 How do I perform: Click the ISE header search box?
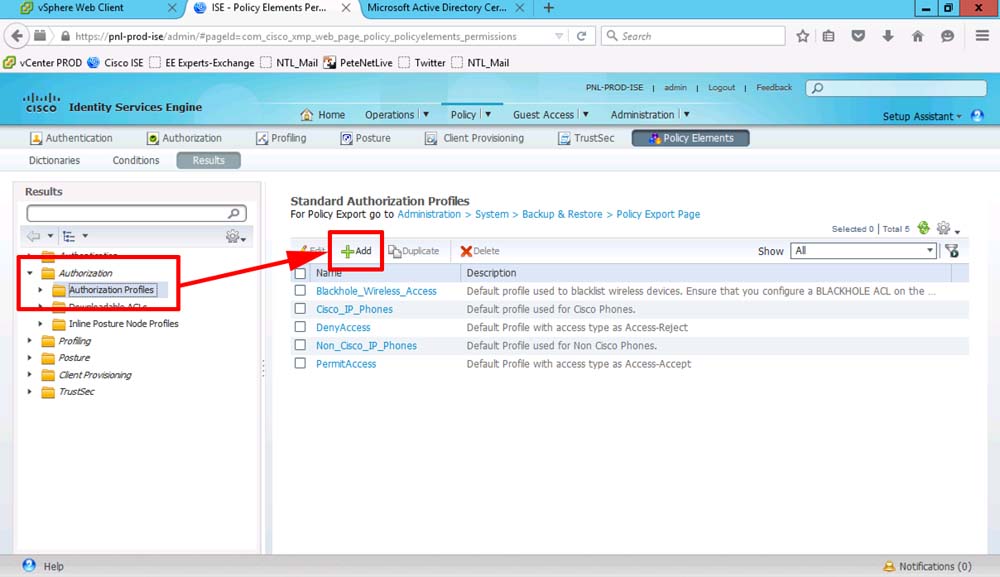pos(896,87)
